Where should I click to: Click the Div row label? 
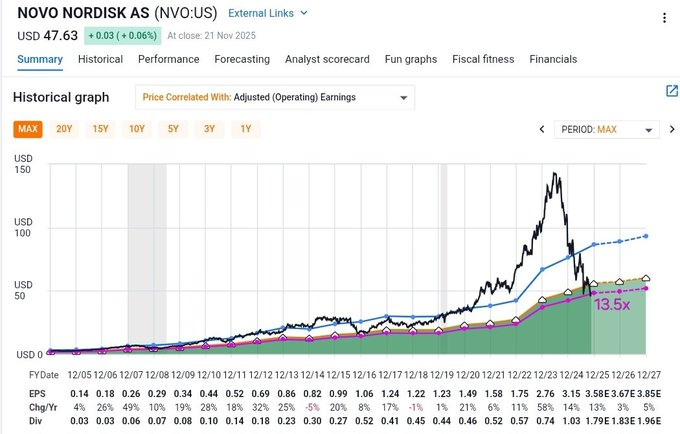(x=36, y=421)
